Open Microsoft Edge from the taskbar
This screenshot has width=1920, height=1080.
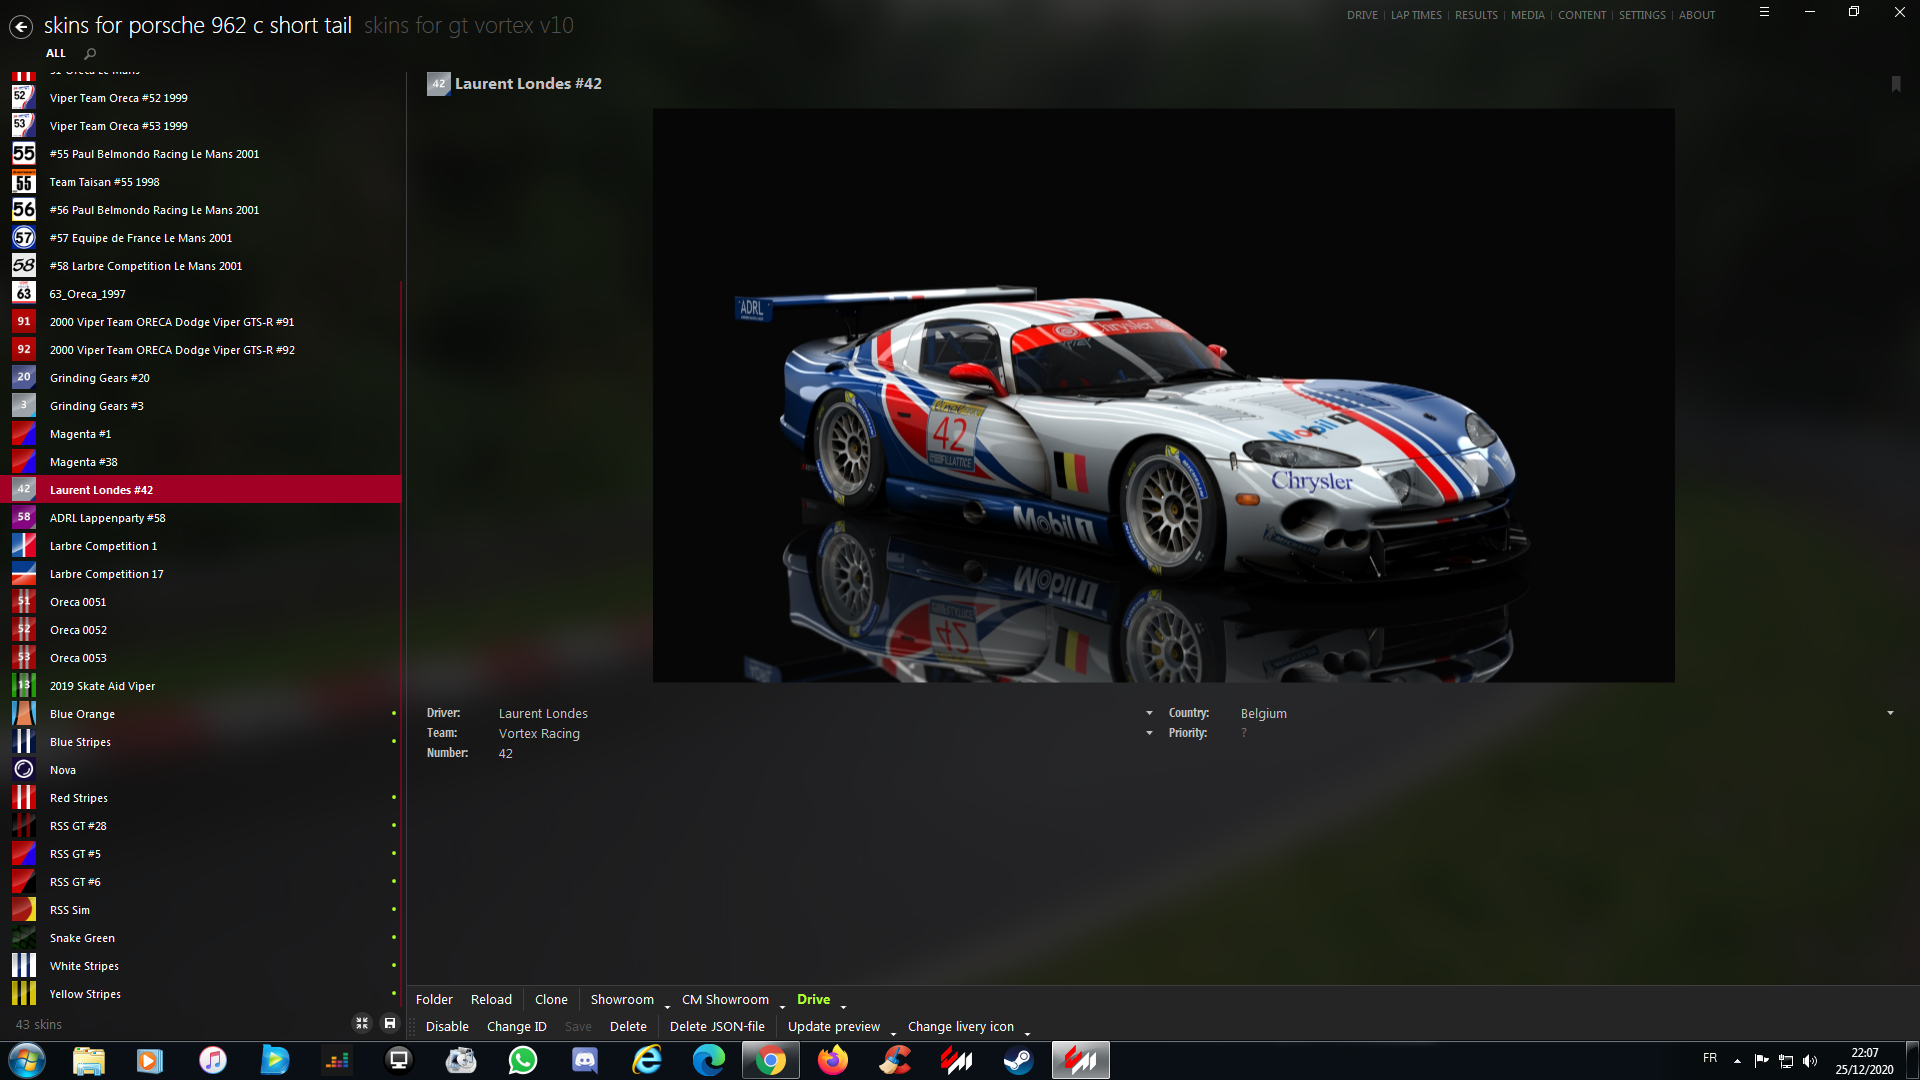(709, 1060)
